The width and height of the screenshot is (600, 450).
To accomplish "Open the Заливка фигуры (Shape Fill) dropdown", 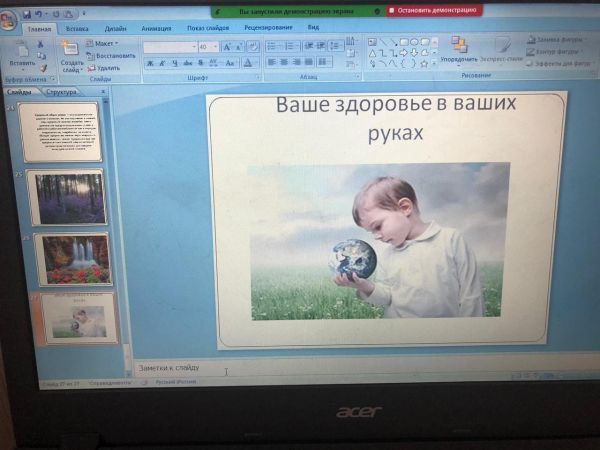I will click(556, 40).
